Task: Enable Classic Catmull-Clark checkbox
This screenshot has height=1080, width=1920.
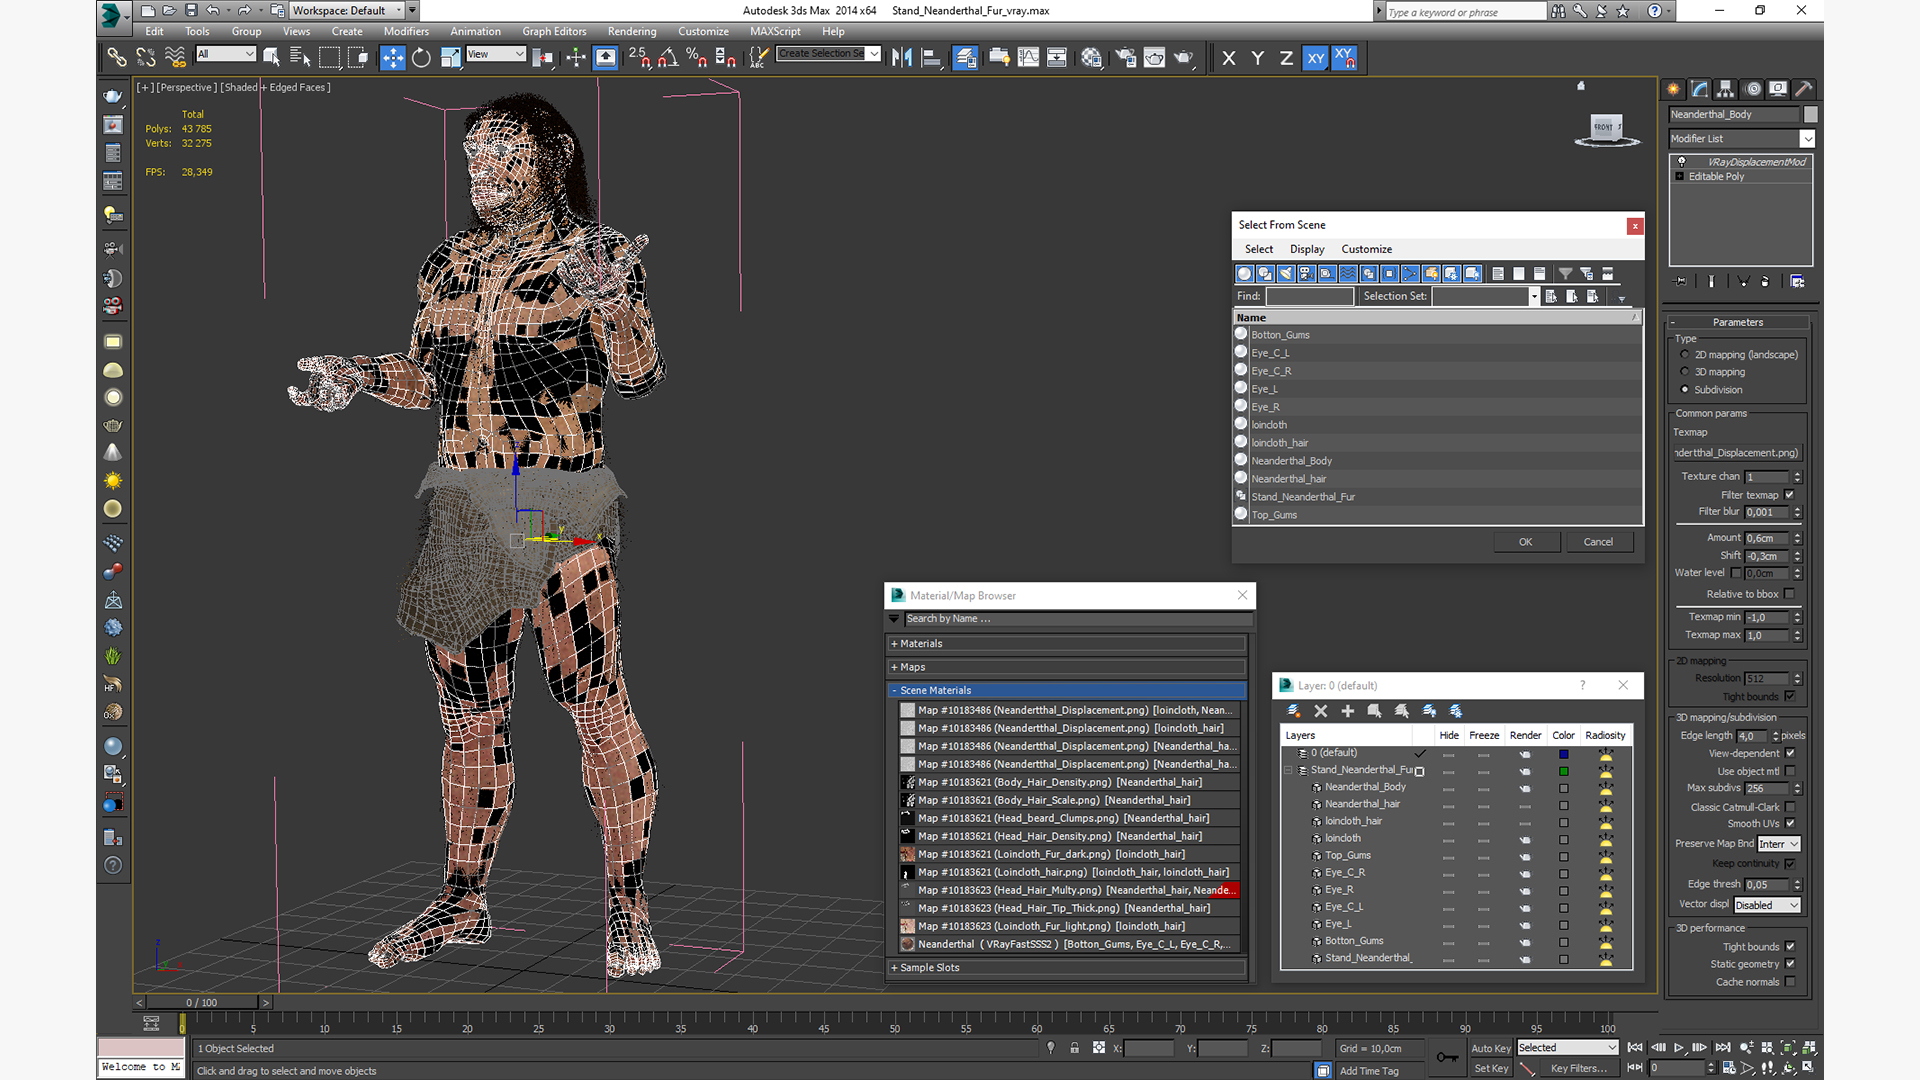Action: click(1790, 807)
